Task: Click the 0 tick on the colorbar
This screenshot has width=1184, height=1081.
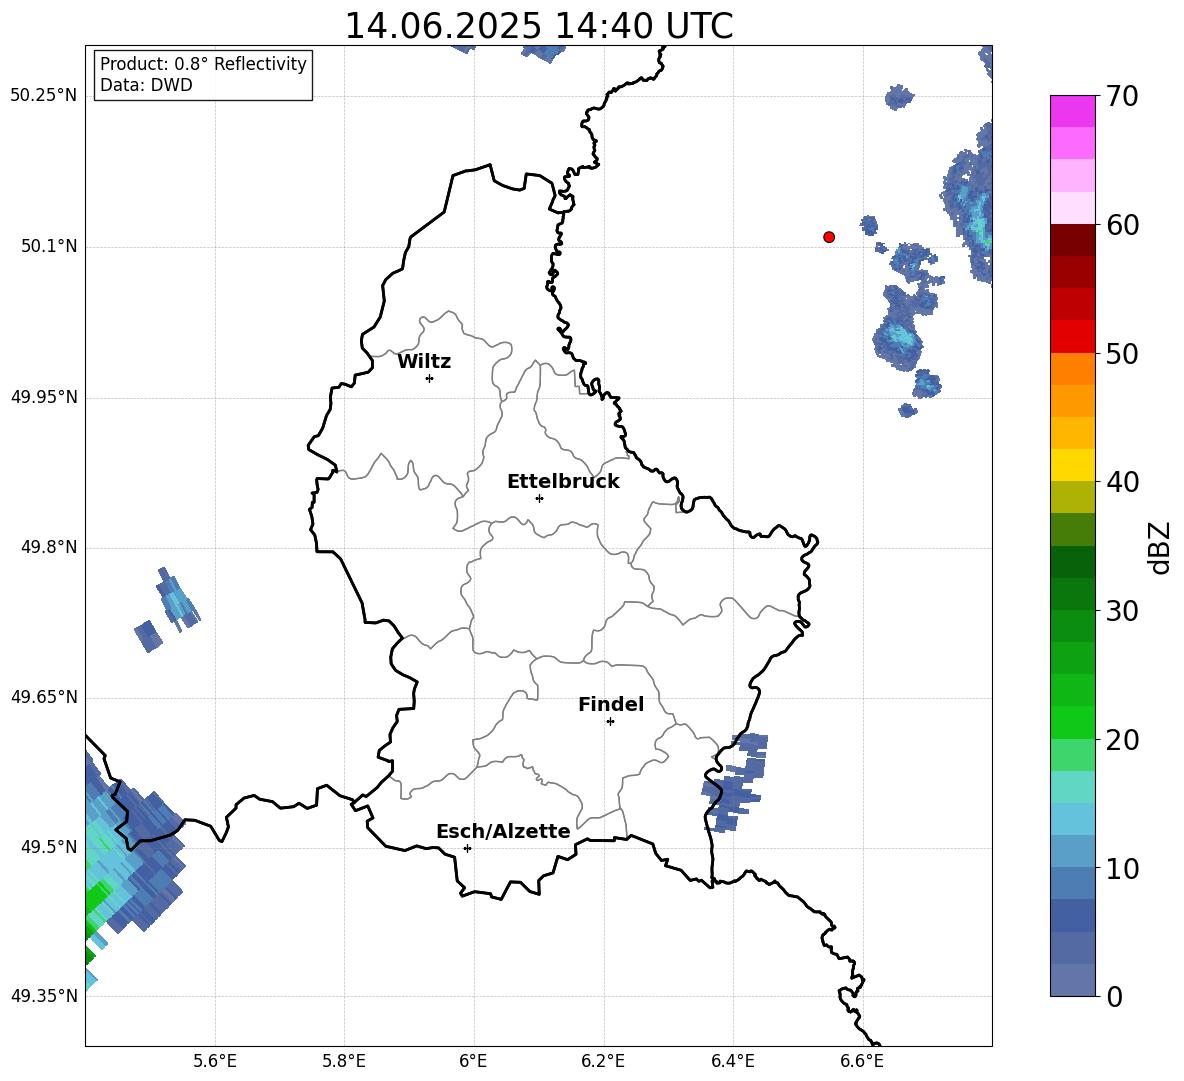Action: (1114, 996)
